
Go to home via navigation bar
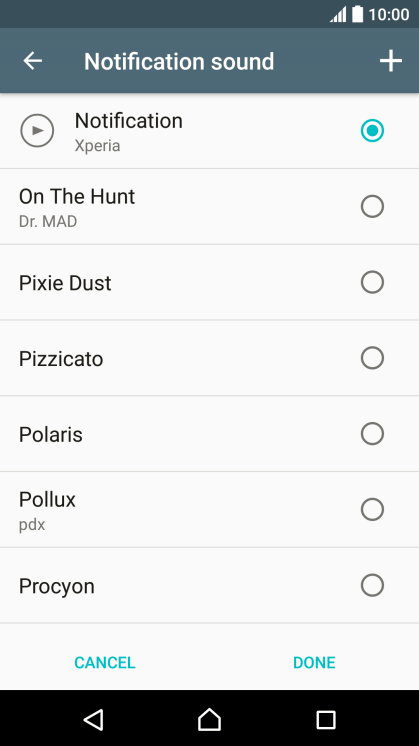[x=209, y=719]
